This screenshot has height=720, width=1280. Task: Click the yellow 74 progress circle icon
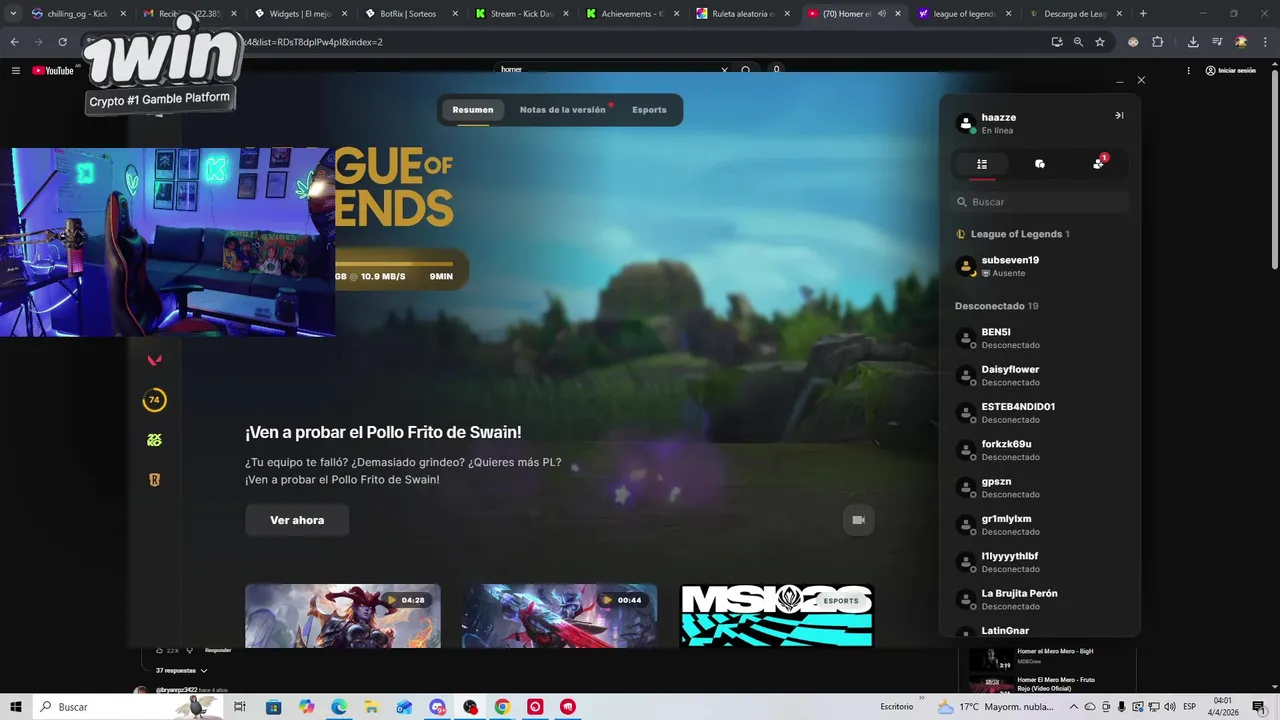click(x=154, y=400)
